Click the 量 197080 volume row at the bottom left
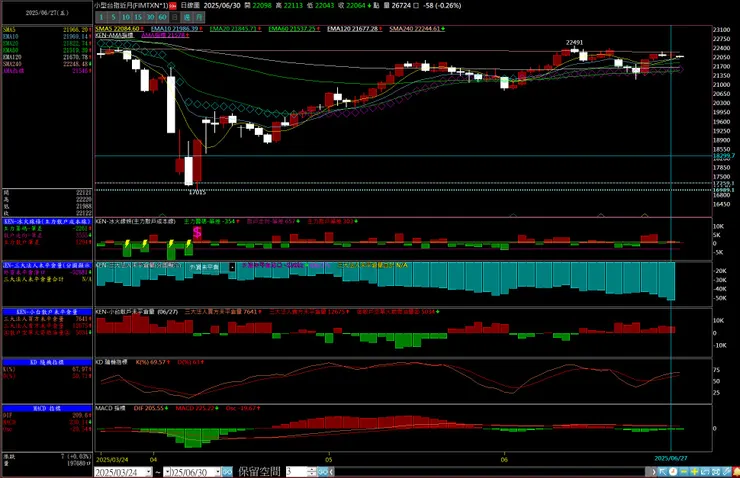This screenshot has width=740, height=478. point(47,463)
